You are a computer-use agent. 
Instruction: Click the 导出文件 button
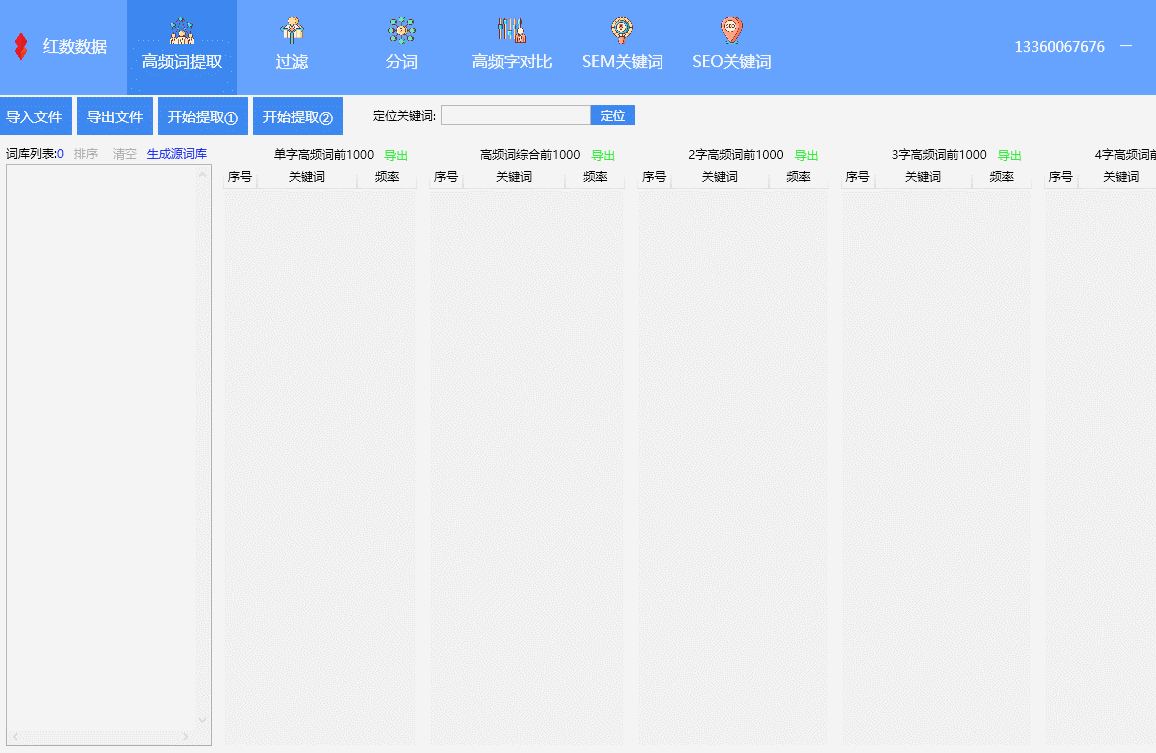coord(115,116)
